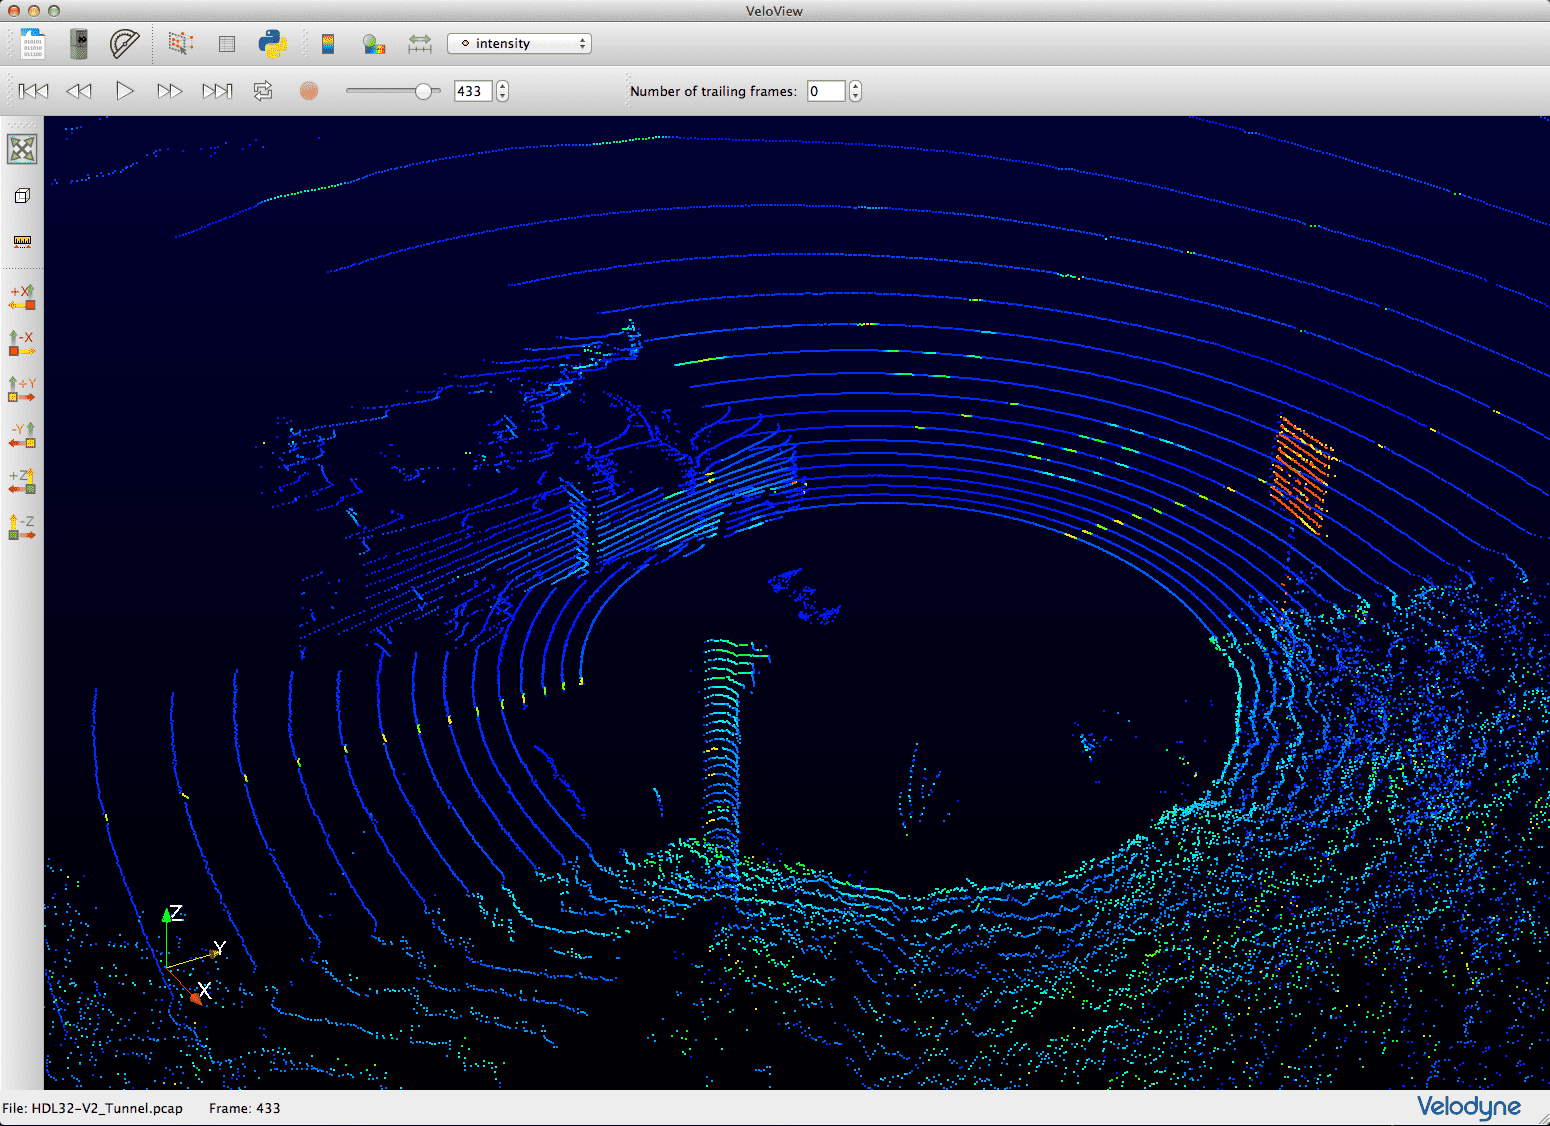Set view direction to +X
1550x1126 pixels.
point(22,297)
